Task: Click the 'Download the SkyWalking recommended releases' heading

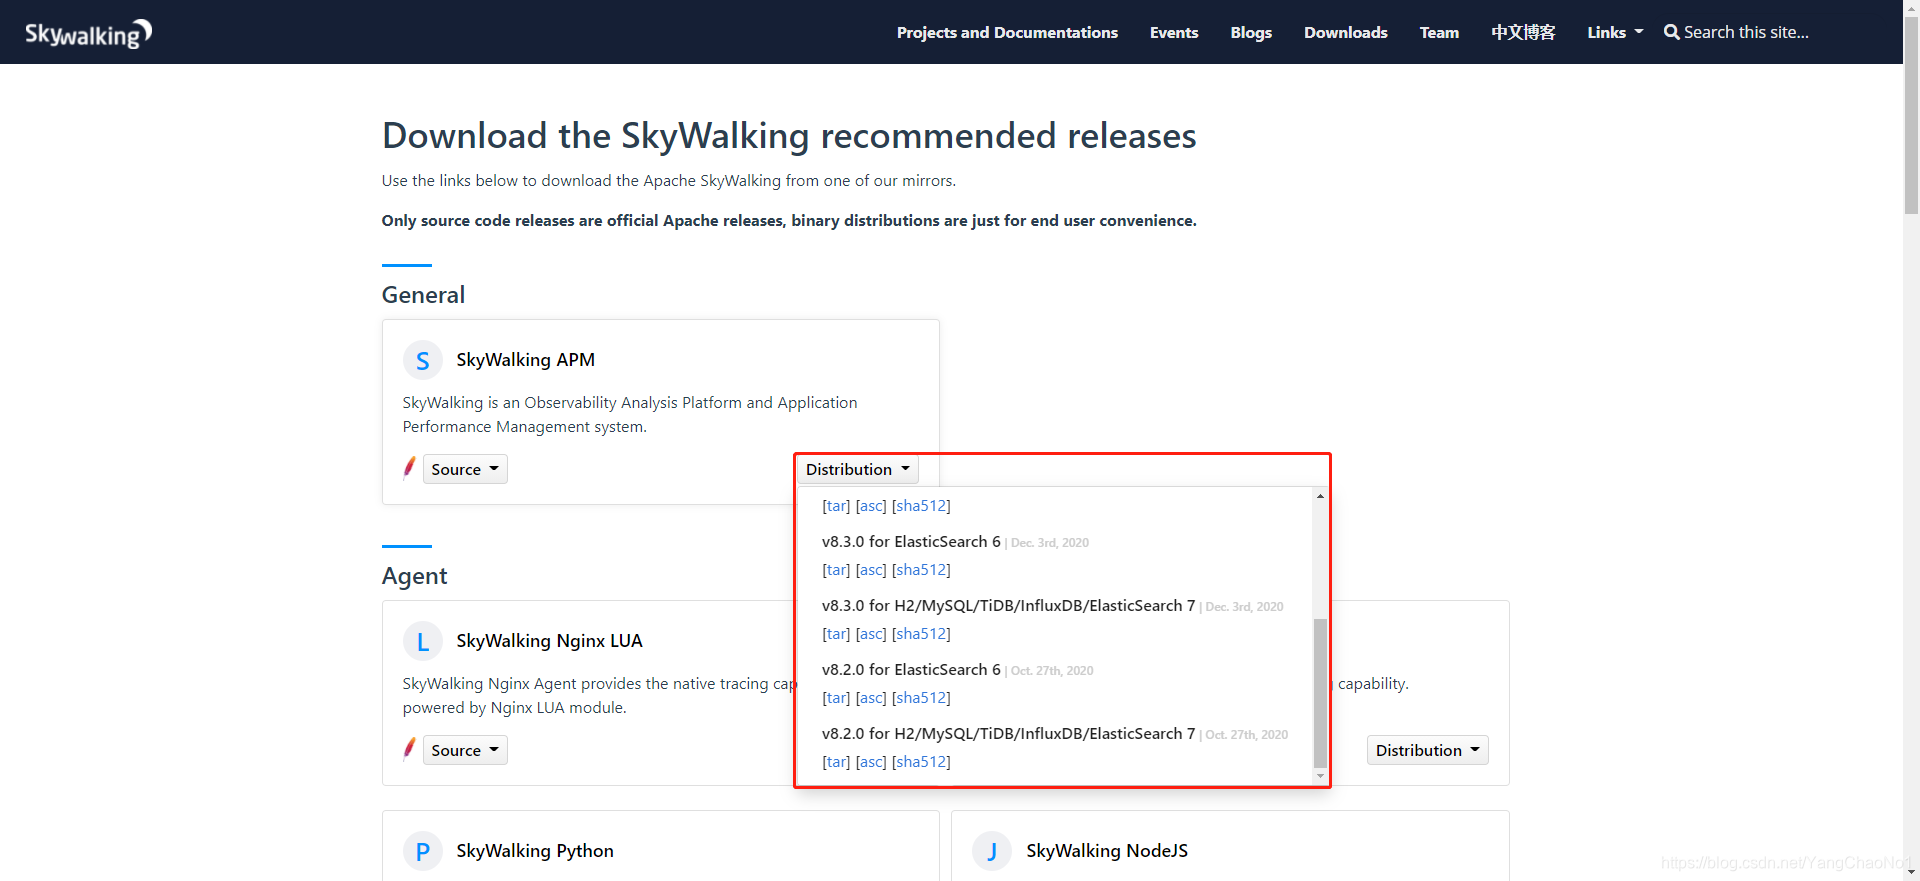Action: pos(789,136)
